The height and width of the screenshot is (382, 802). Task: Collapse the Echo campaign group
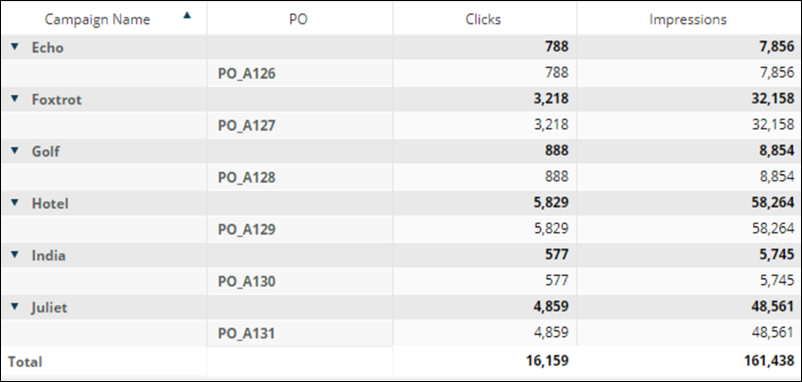coord(15,47)
